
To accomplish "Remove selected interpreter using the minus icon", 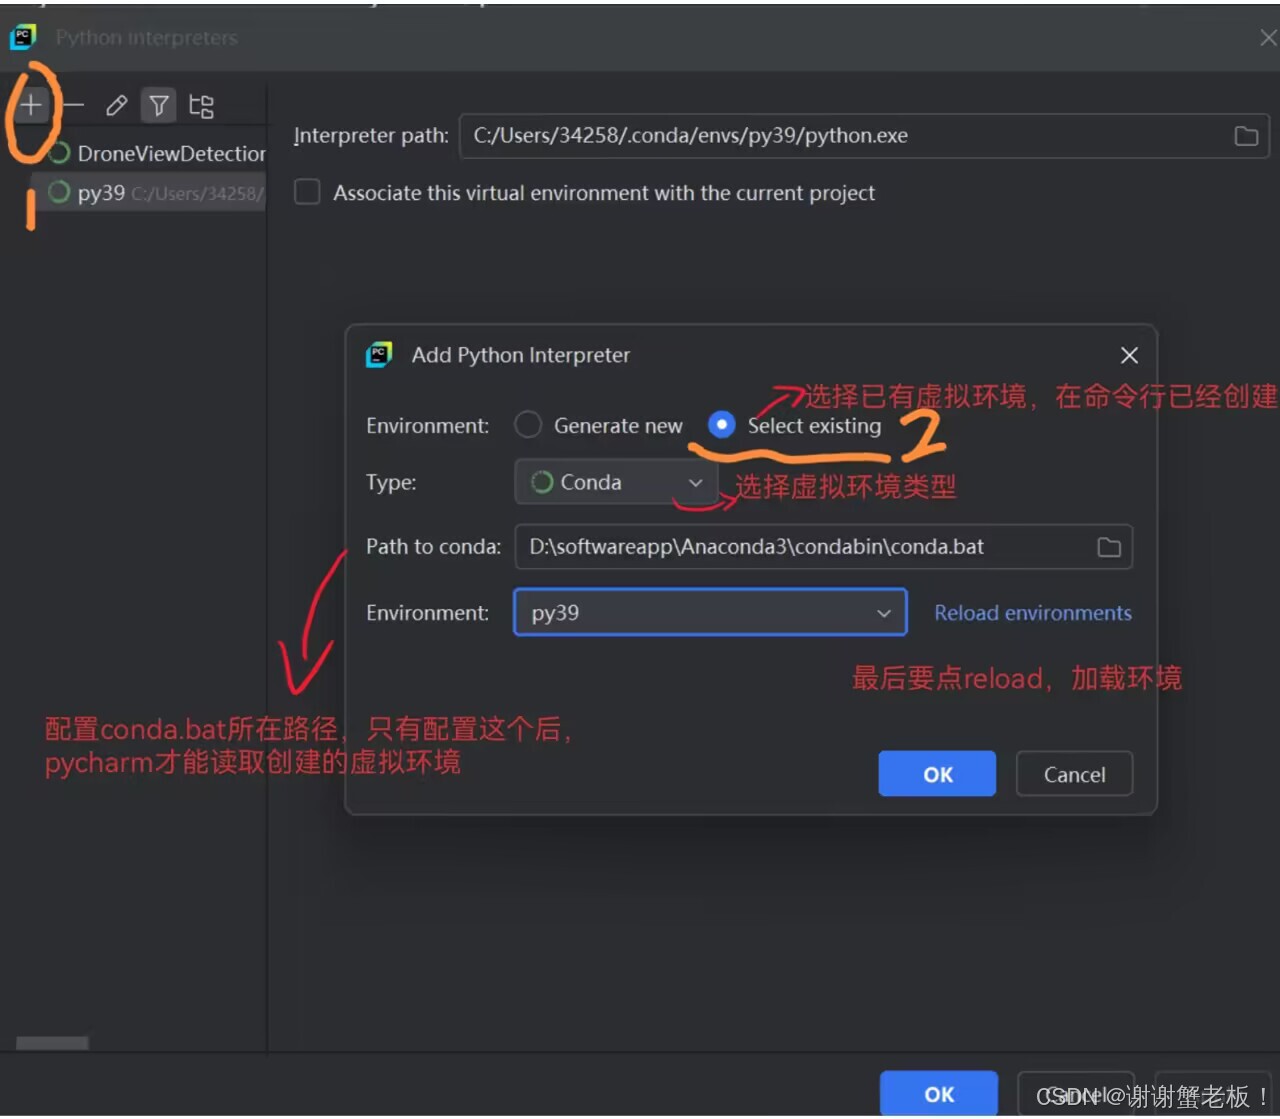I will (x=72, y=104).
